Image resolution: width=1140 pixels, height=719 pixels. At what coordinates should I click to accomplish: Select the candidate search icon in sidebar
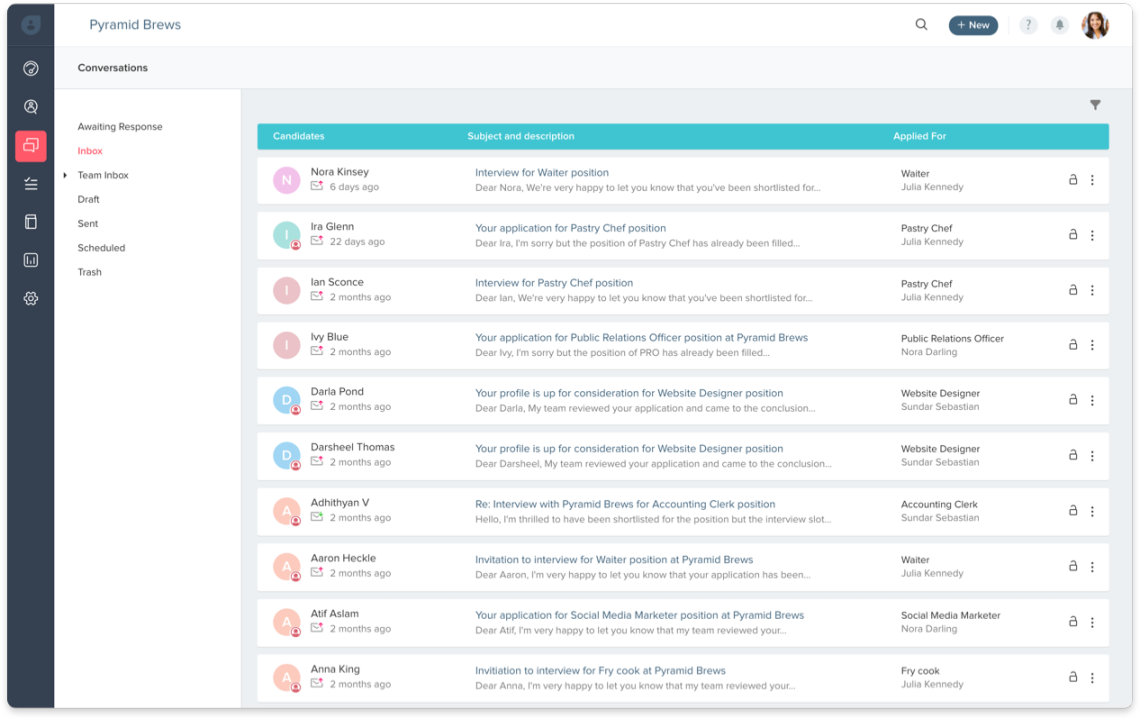tap(30, 106)
